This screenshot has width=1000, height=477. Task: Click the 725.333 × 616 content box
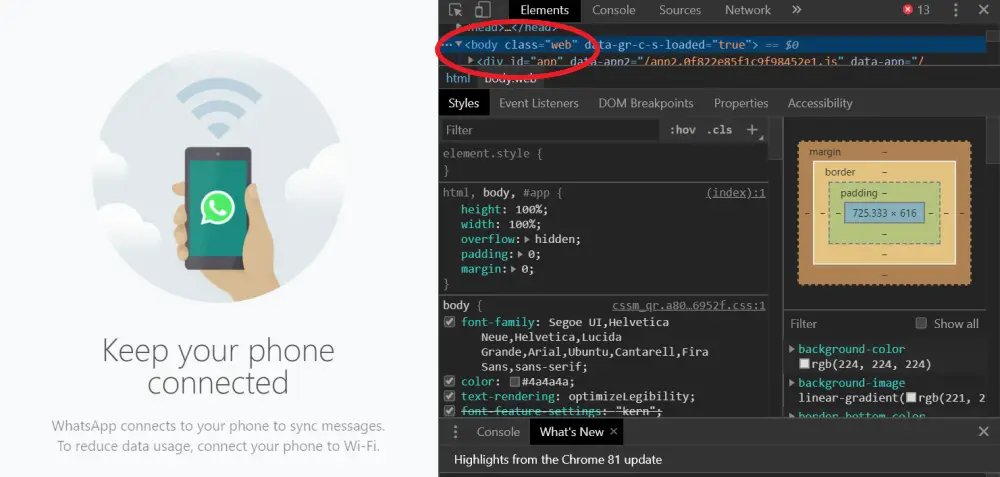tap(885, 213)
